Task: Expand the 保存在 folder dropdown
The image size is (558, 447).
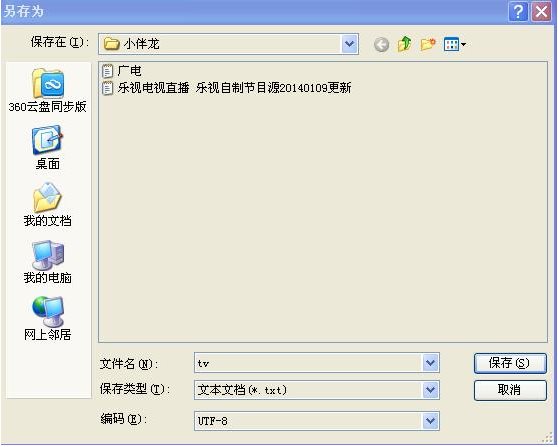Action: point(350,44)
